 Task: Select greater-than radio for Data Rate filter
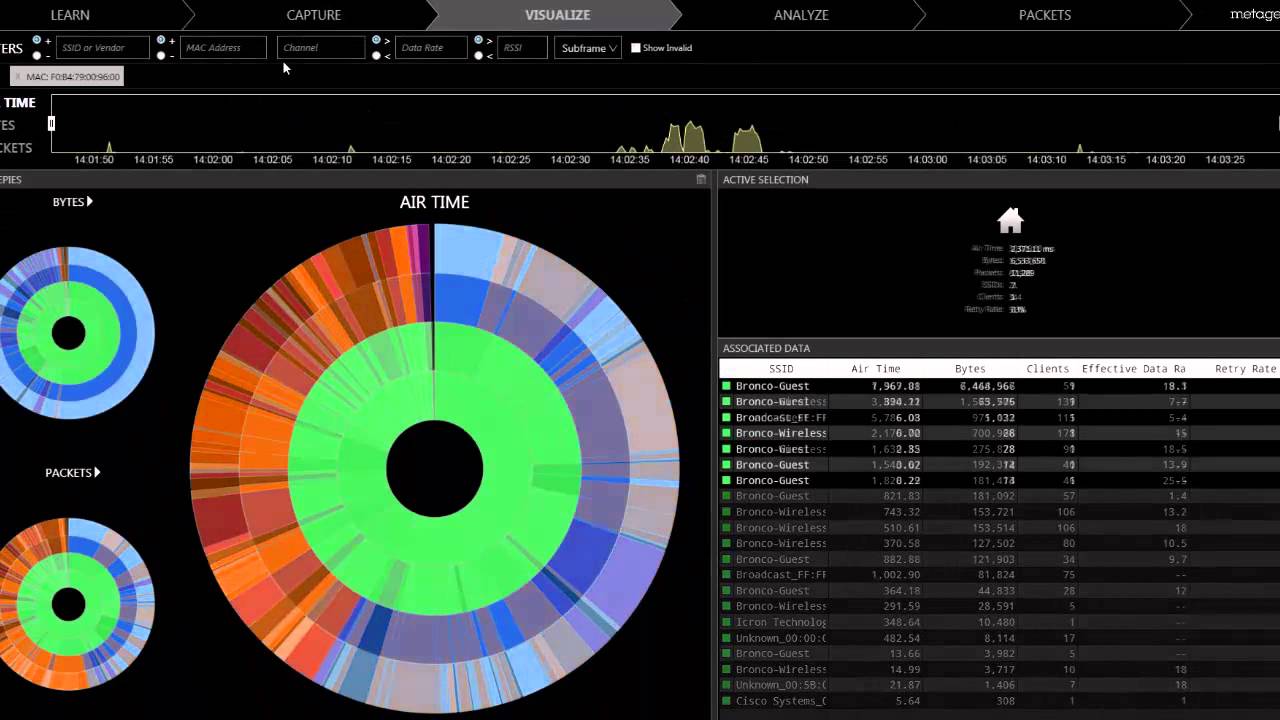376,40
